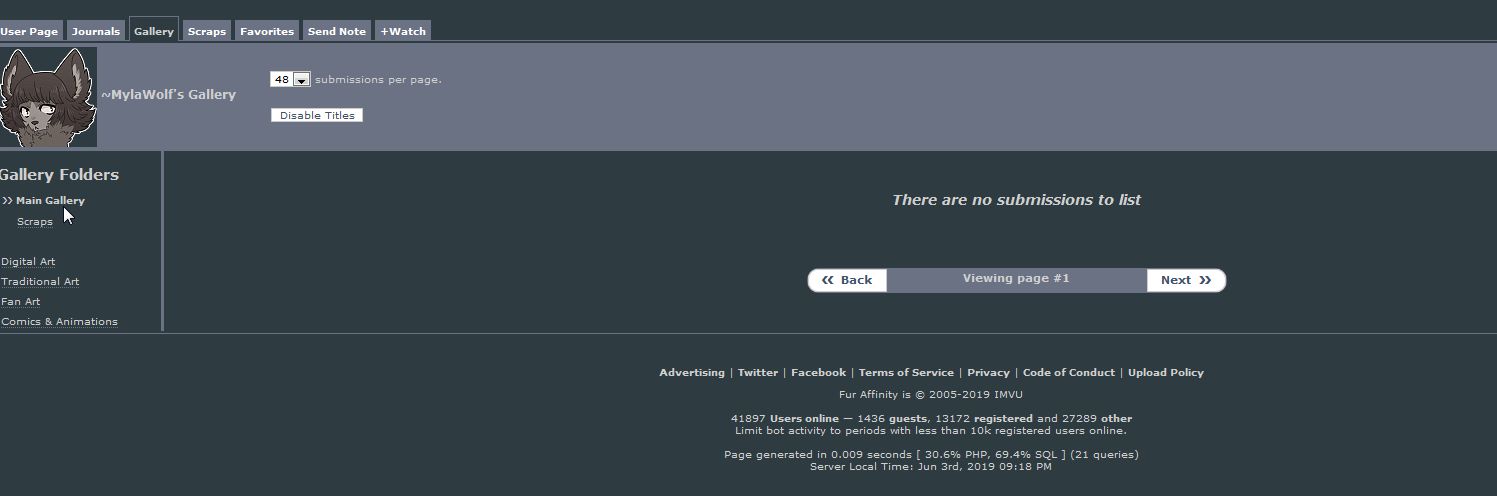Open the Twitter footer link

tap(758, 373)
